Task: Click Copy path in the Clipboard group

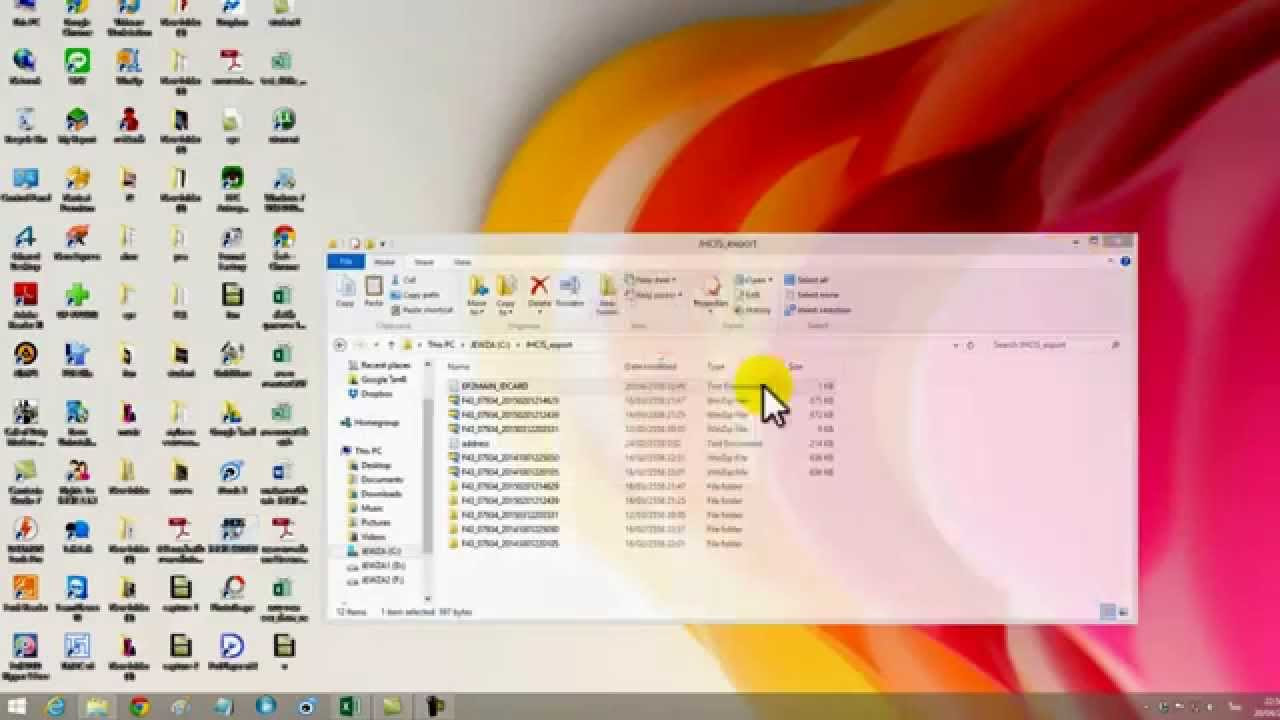Action: pos(415,295)
